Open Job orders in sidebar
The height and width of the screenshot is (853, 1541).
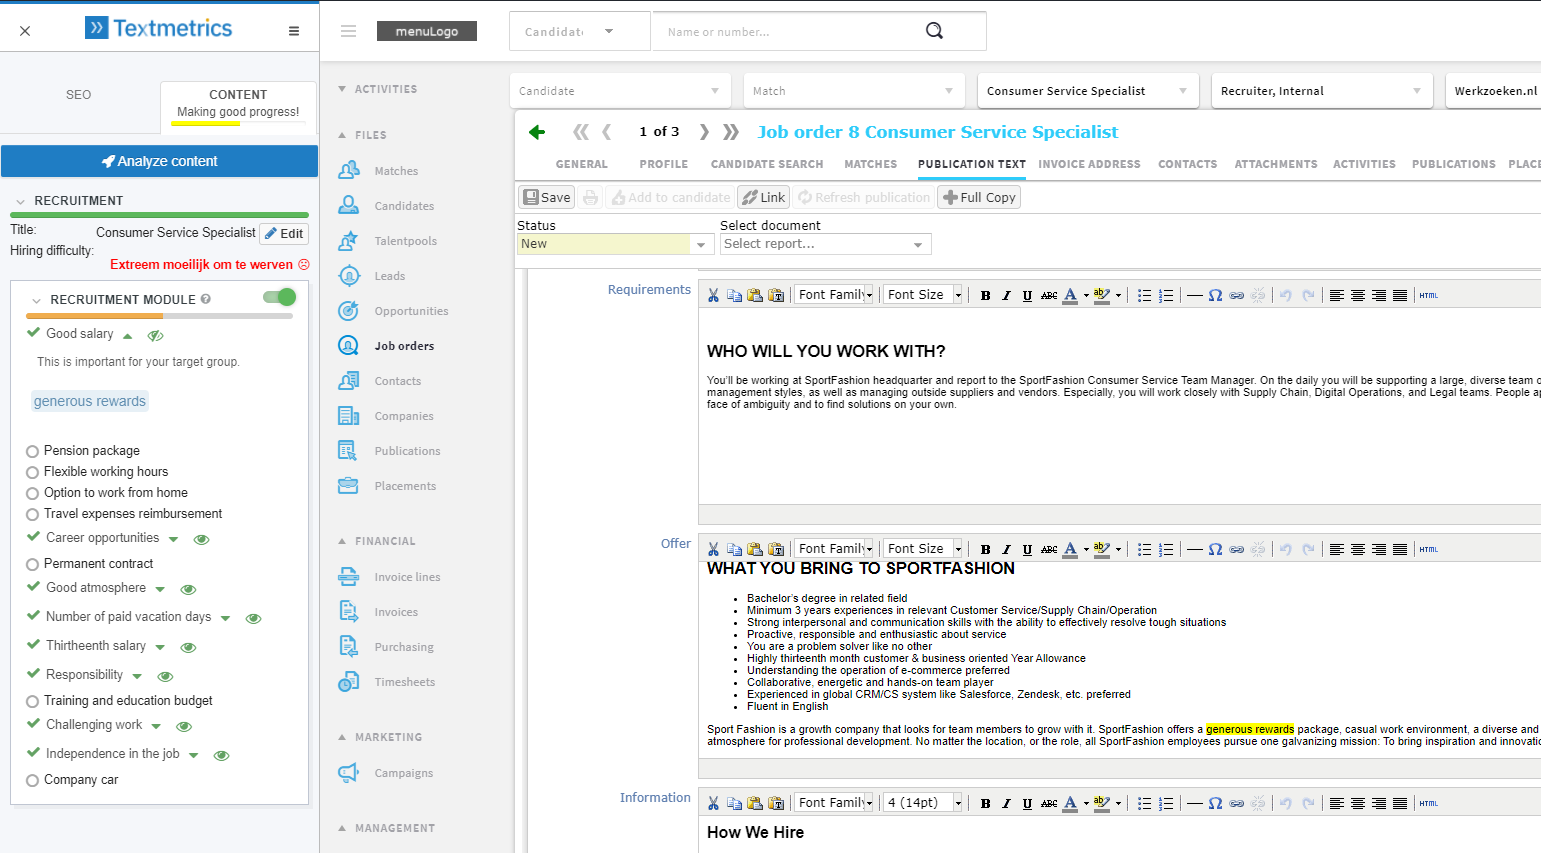(x=404, y=346)
